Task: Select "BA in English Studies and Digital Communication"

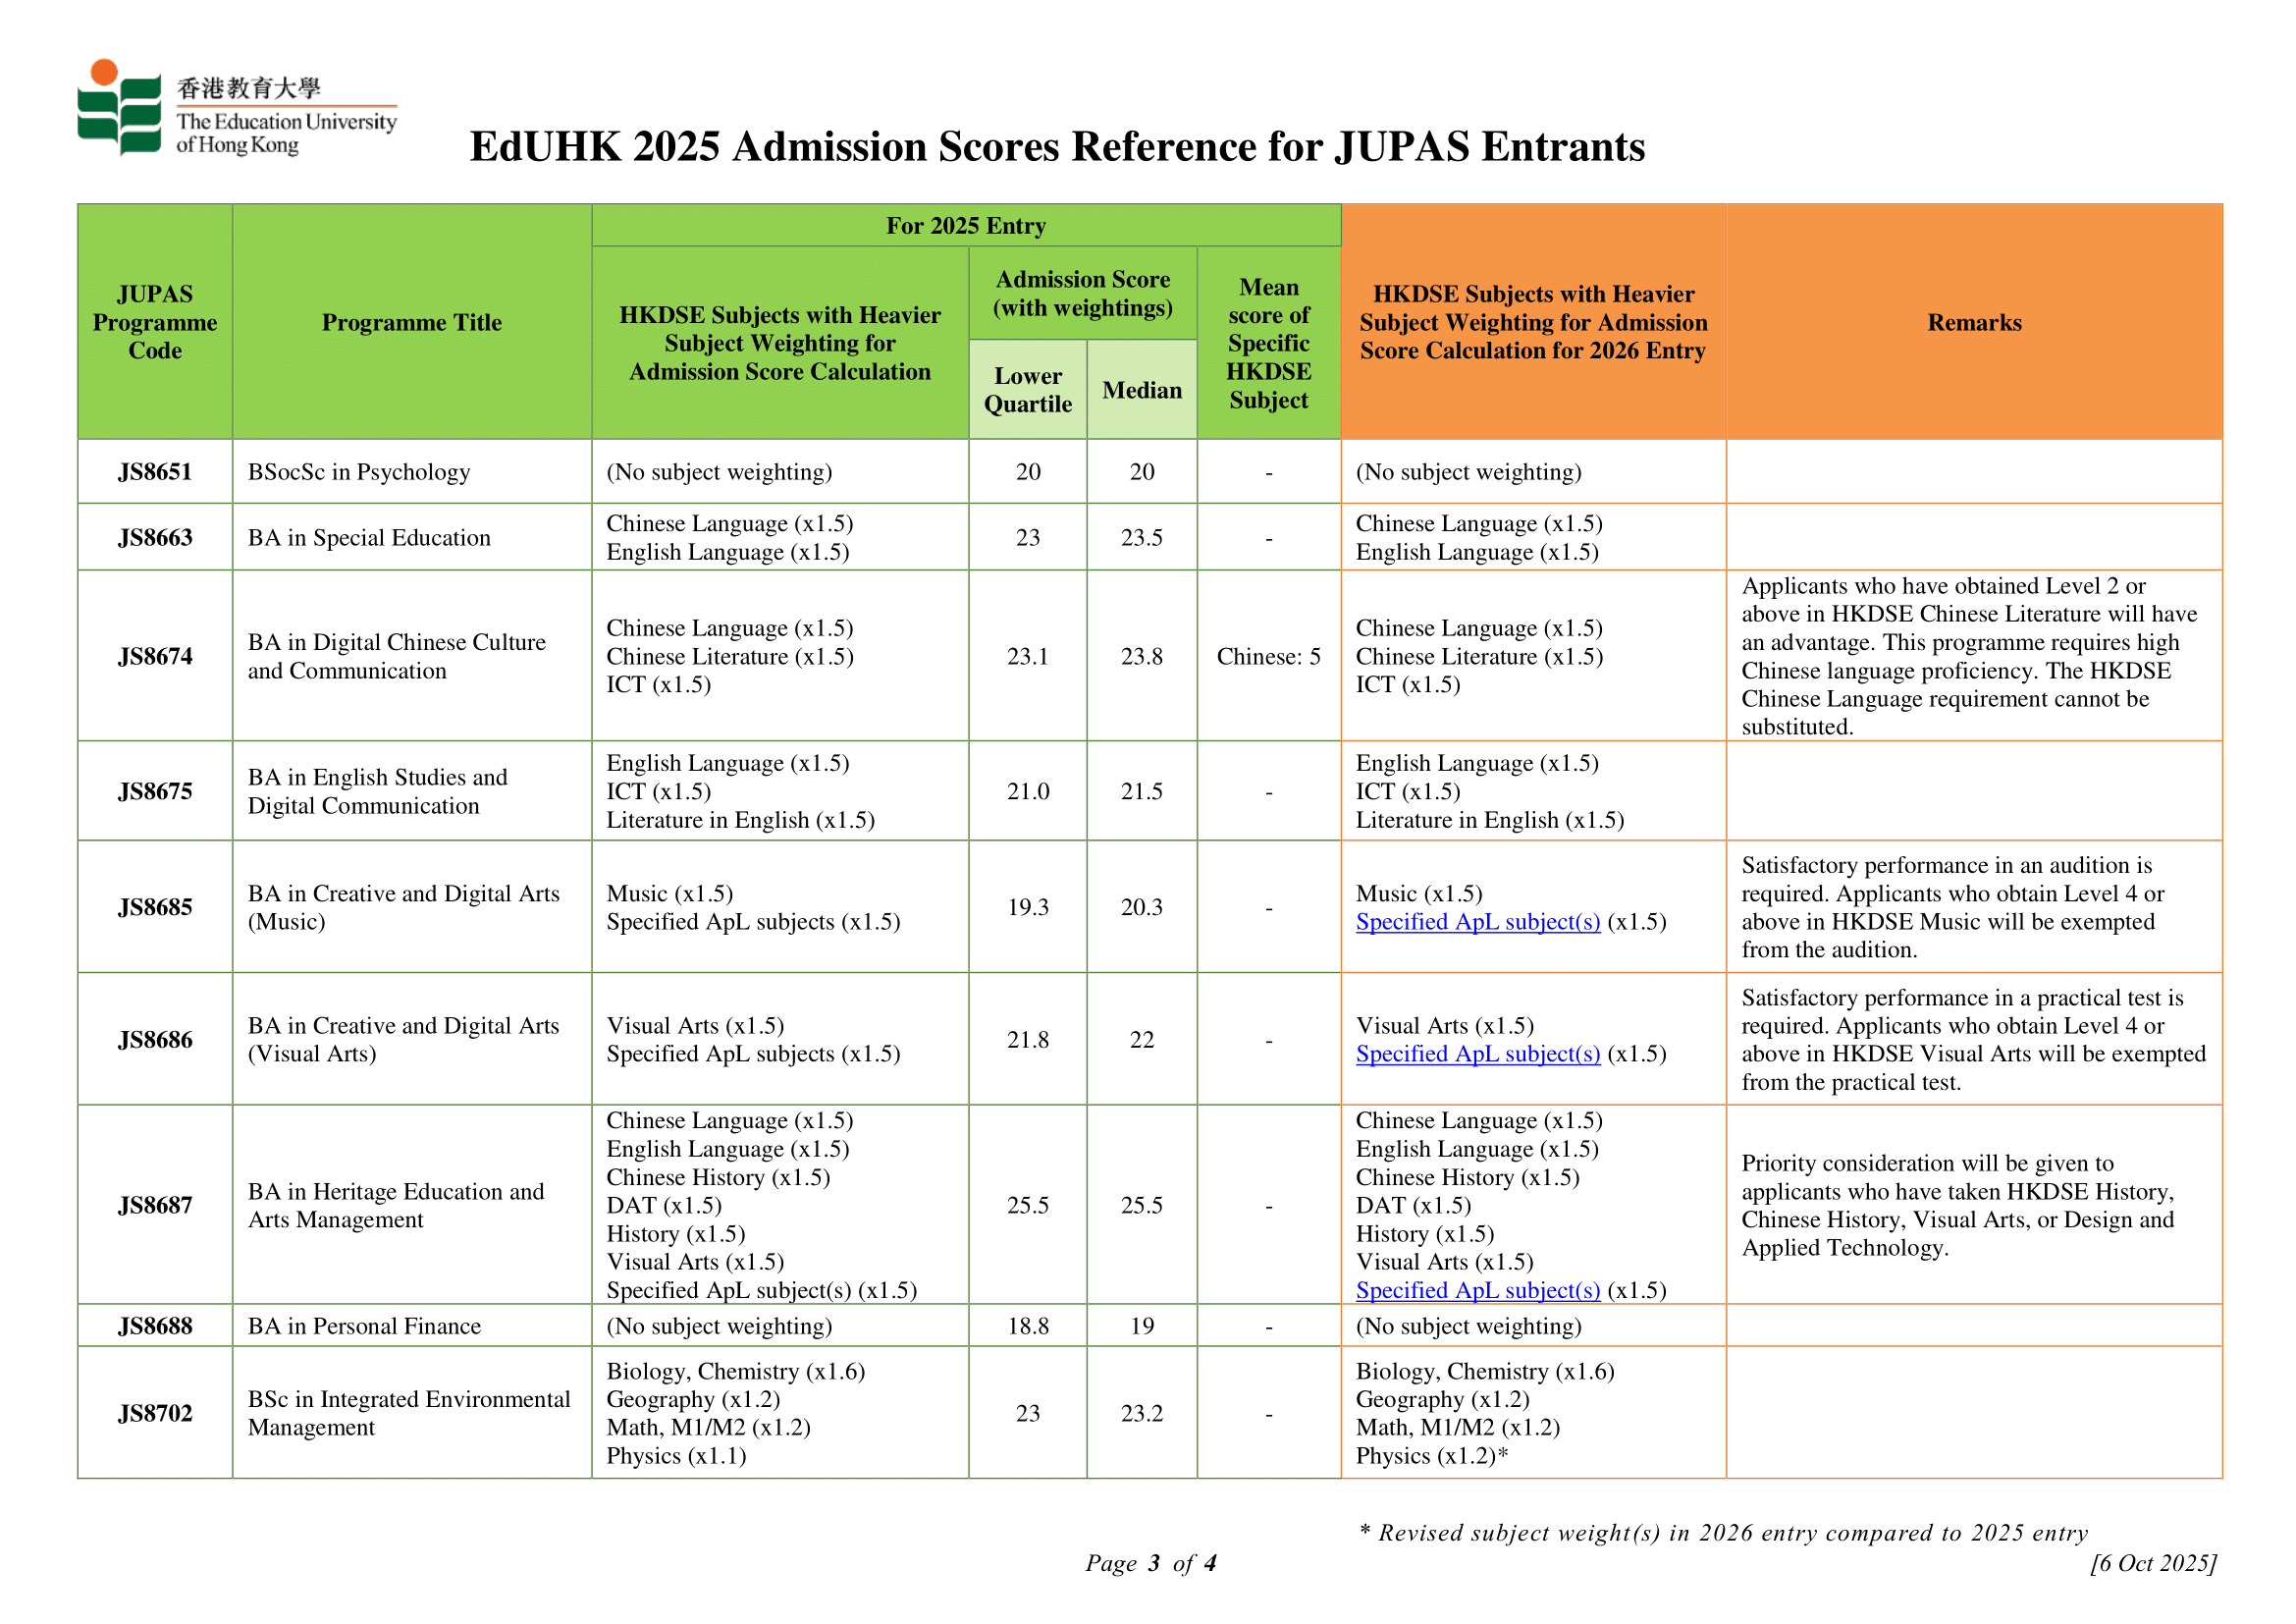Action: point(378,791)
